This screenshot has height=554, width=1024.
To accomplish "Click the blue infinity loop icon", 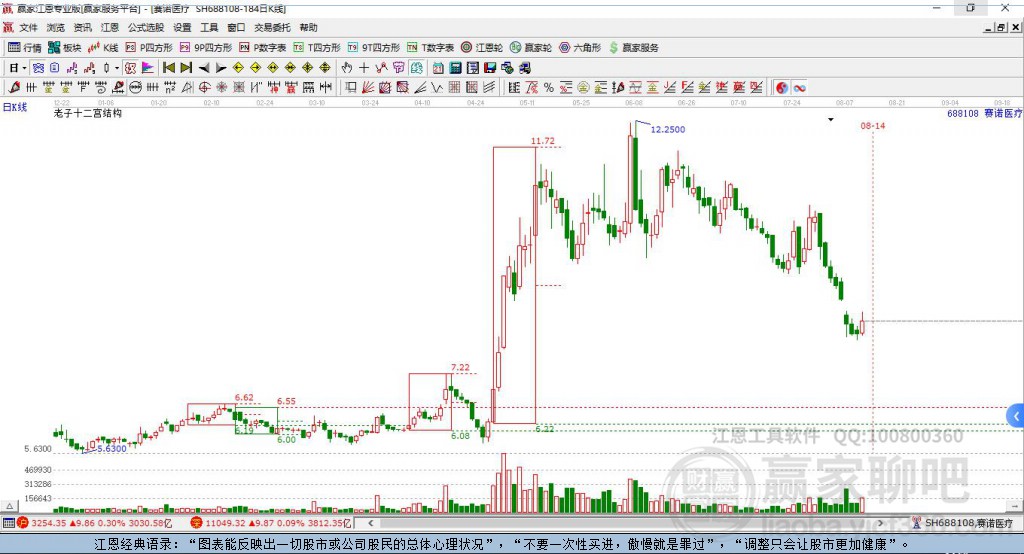I will pyautogui.click(x=799, y=88).
